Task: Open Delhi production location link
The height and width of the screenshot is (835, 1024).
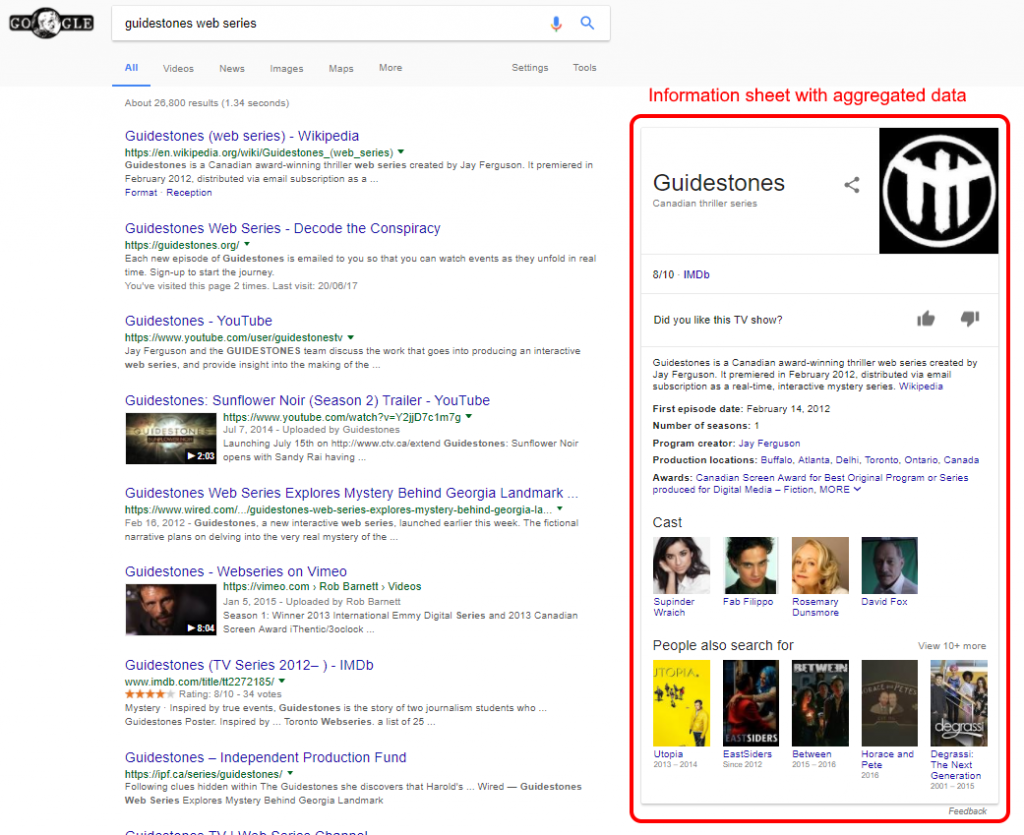Action: coord(848,460)
